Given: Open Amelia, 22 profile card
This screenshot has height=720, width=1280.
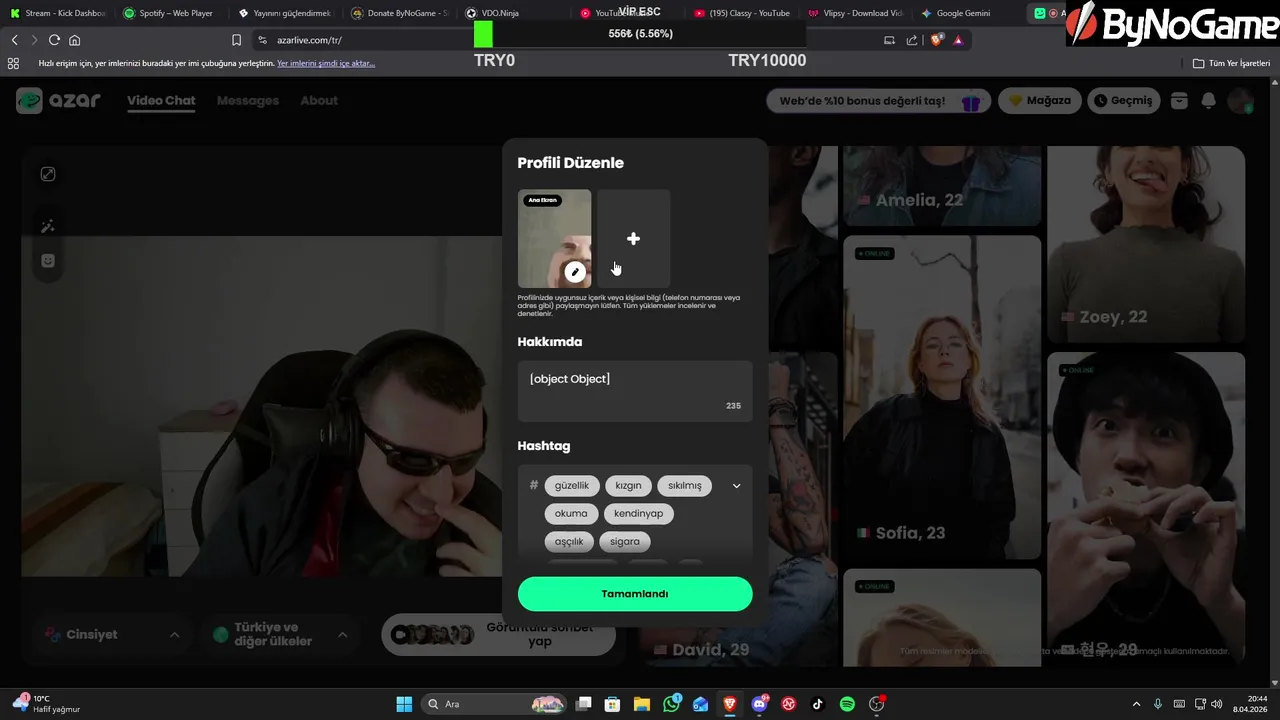Looking at the screenshot, I should click(x=942, y=187).
